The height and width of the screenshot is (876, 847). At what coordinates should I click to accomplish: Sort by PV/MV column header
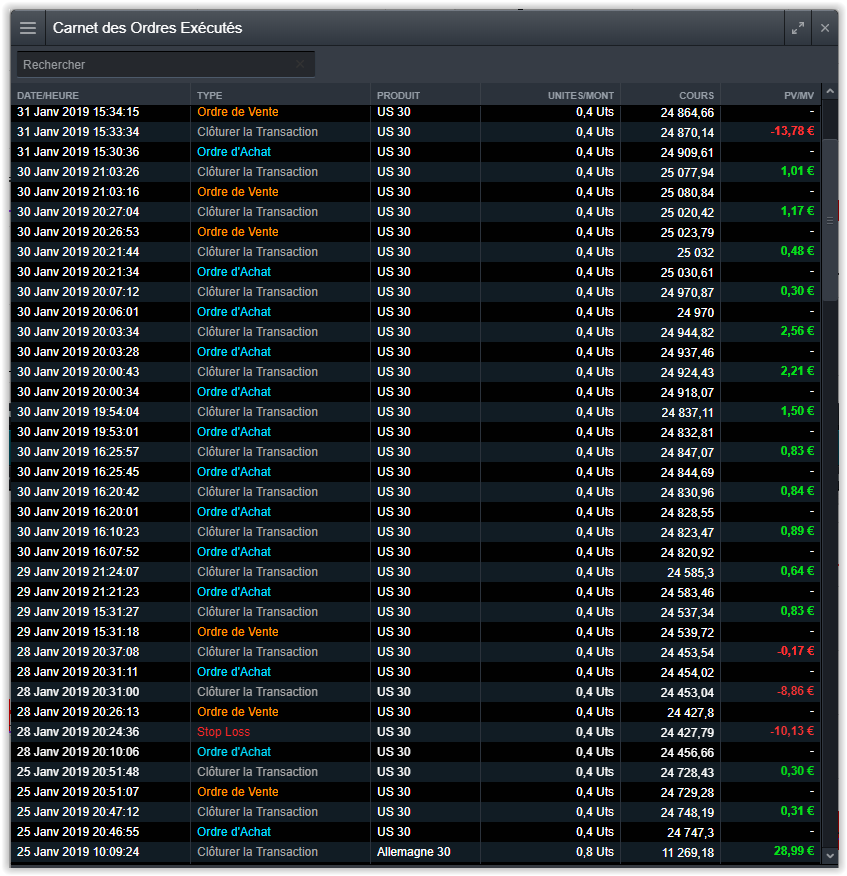click(x=799, y=96)
